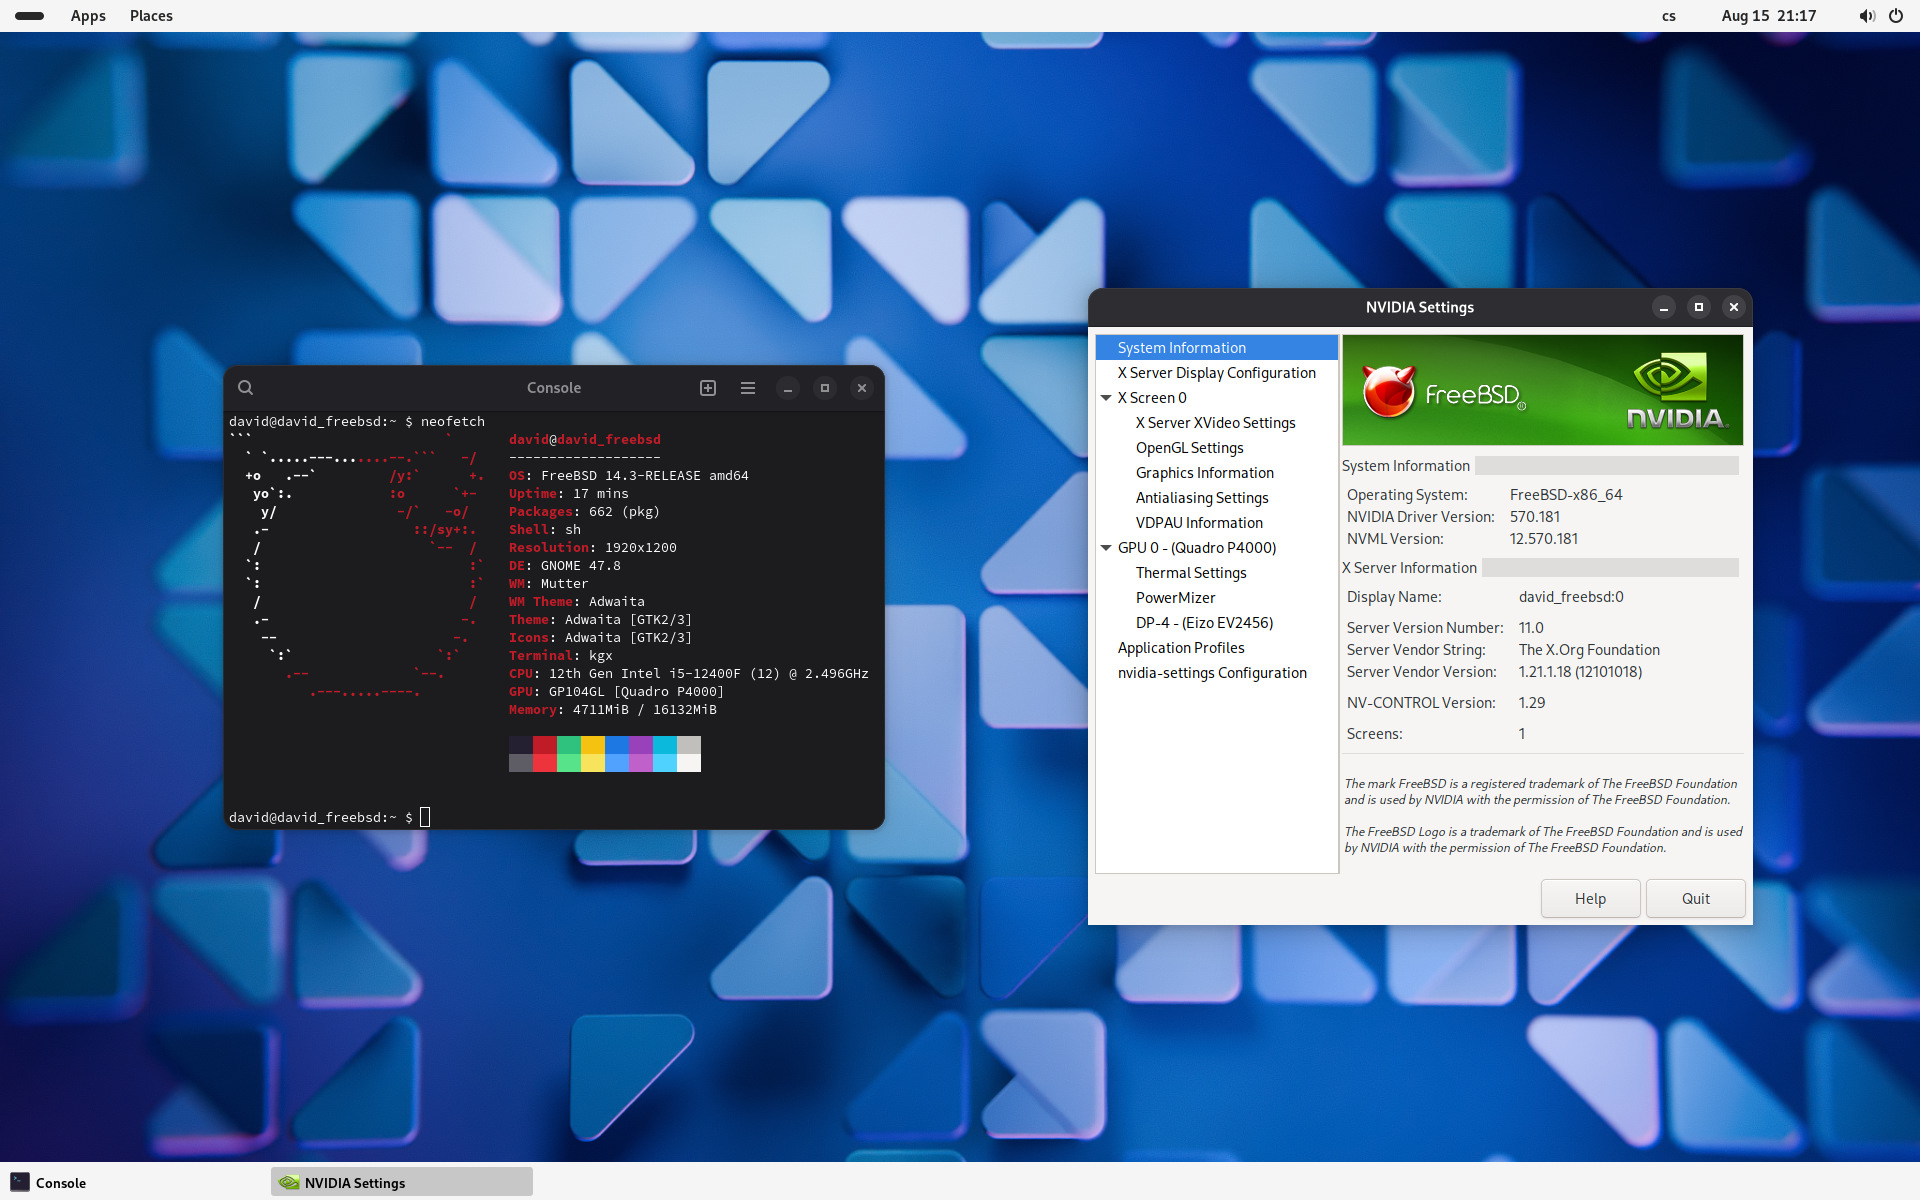Click the volume icon in top bar

[x=1866, y=16]
